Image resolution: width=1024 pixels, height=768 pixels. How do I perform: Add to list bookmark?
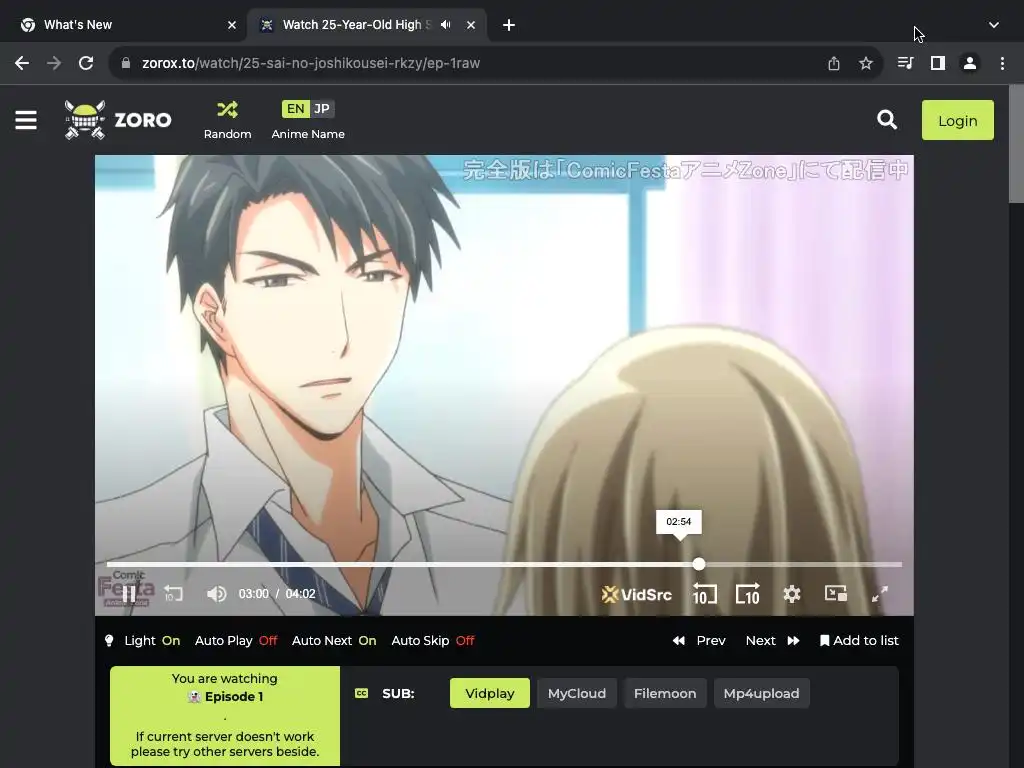point(859,641)
